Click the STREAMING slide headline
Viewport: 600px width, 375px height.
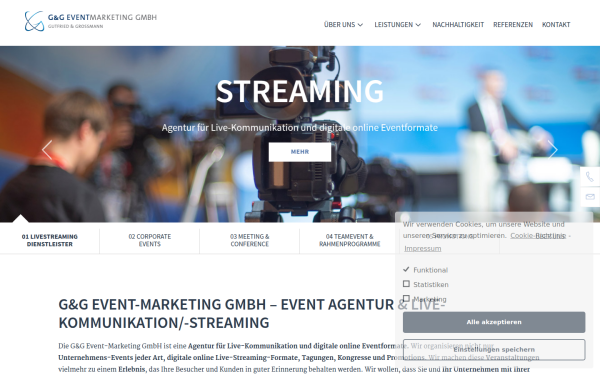click(x=300, y=91)
